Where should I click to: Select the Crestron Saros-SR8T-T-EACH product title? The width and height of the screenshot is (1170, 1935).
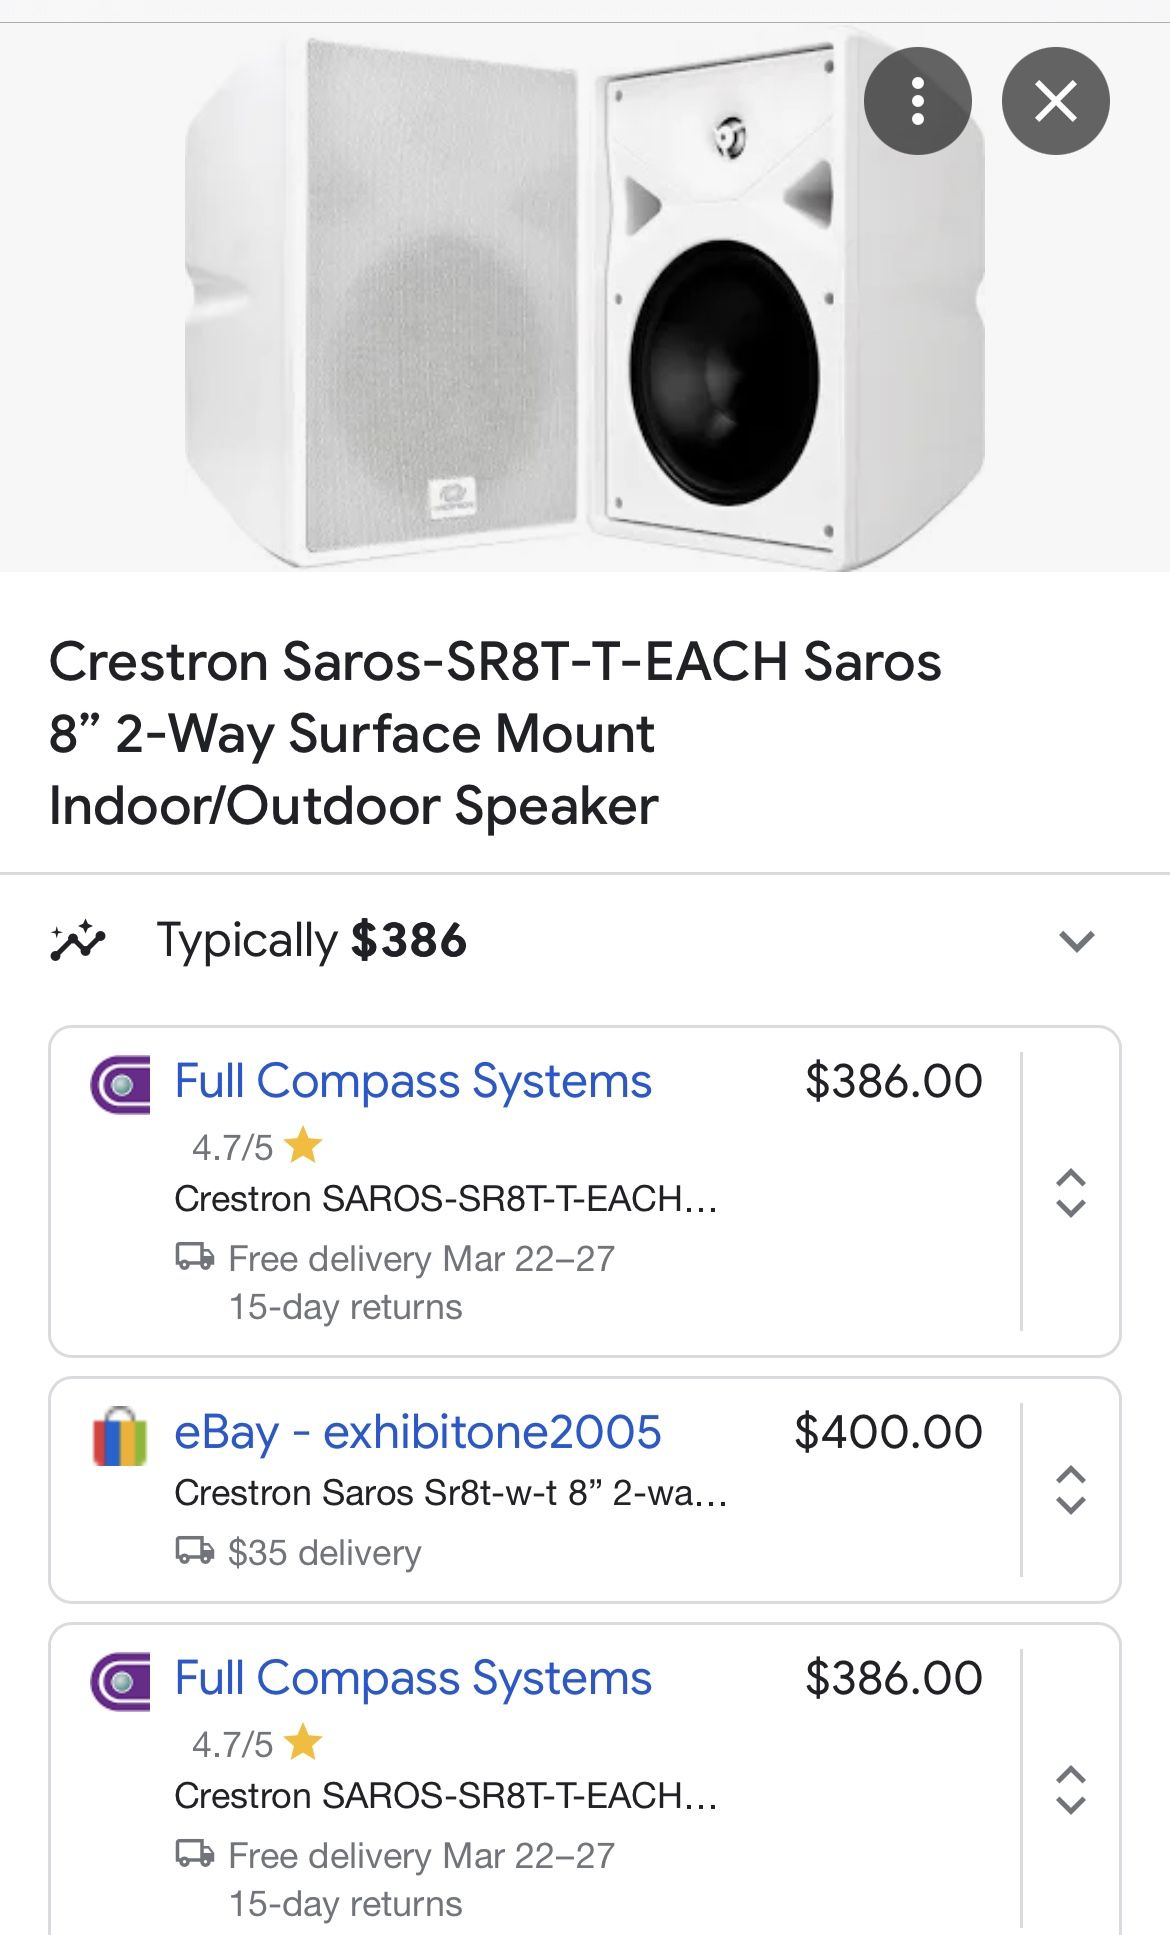(495, 733)
